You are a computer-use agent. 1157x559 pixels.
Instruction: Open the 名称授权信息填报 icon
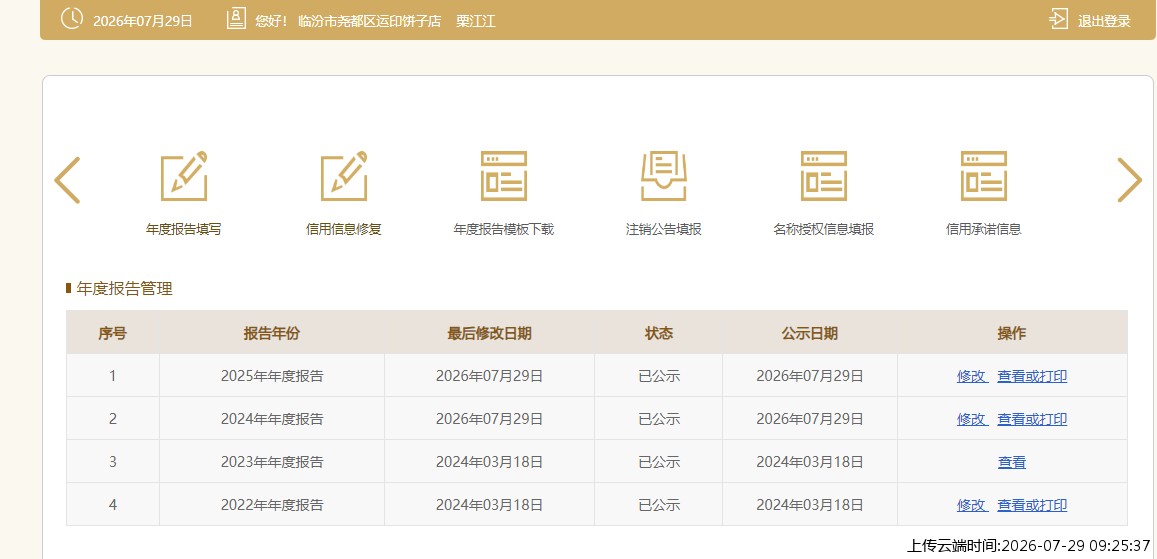pos(823,176)
